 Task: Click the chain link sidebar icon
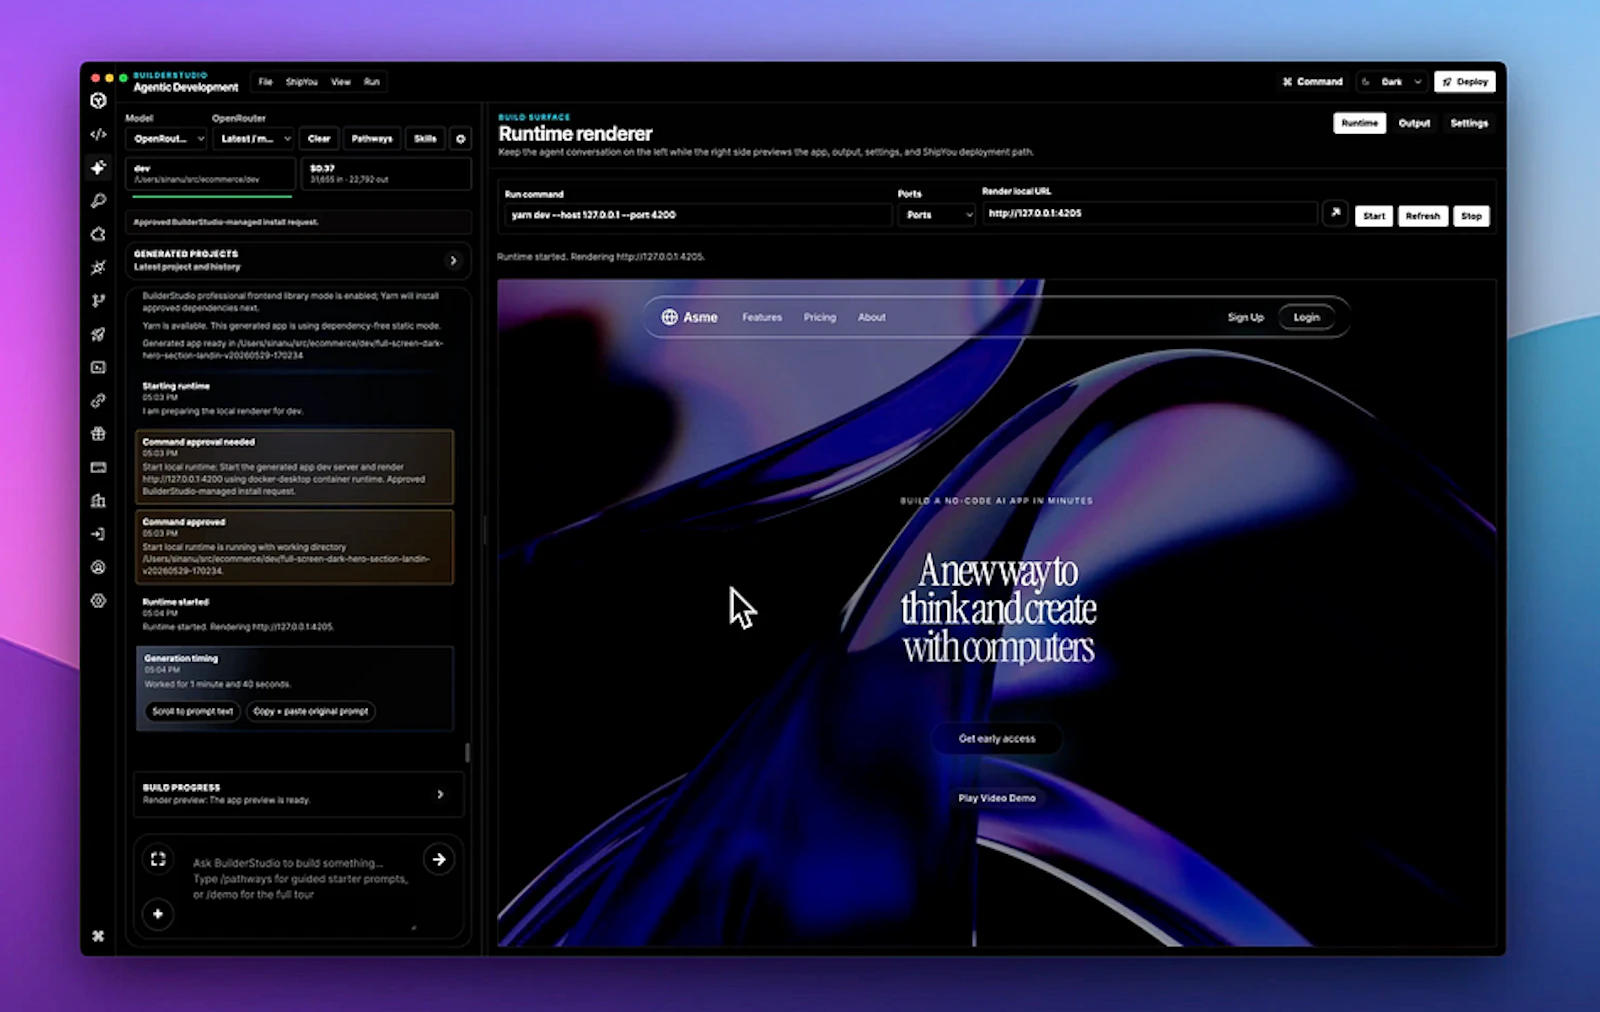(x=98, y=400)
